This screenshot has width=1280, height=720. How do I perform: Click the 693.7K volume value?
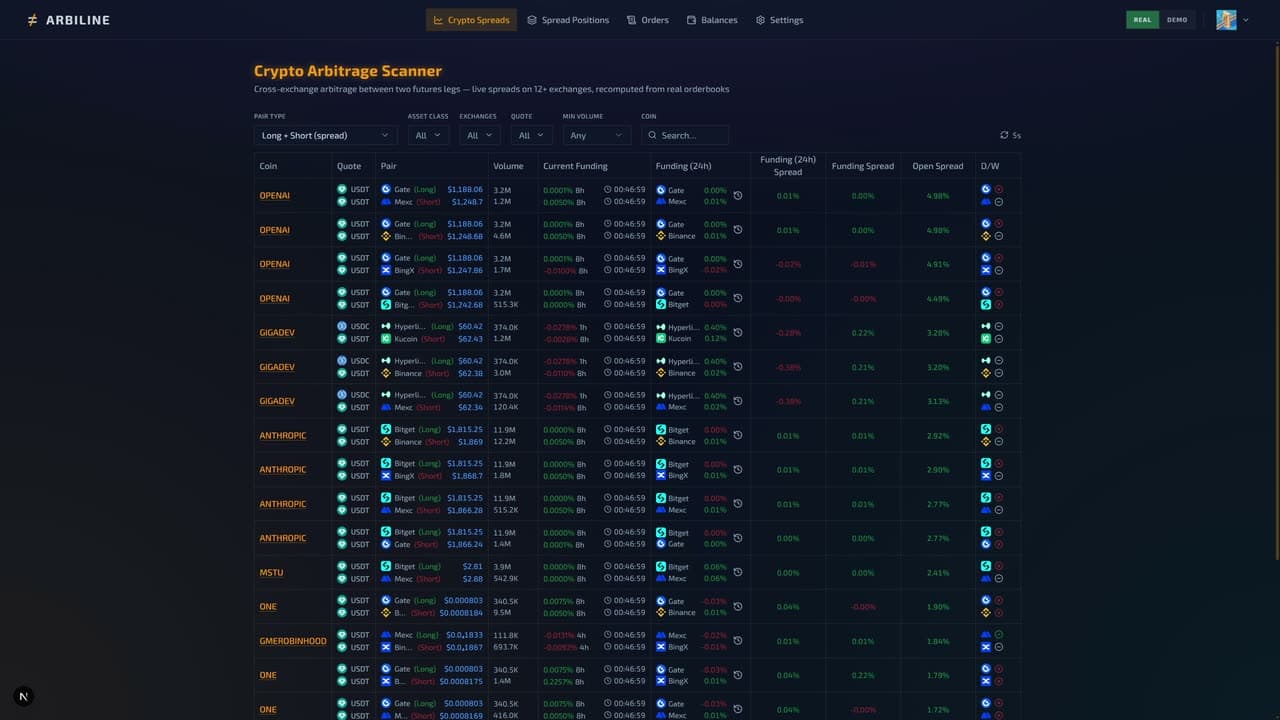pos(506,648)
